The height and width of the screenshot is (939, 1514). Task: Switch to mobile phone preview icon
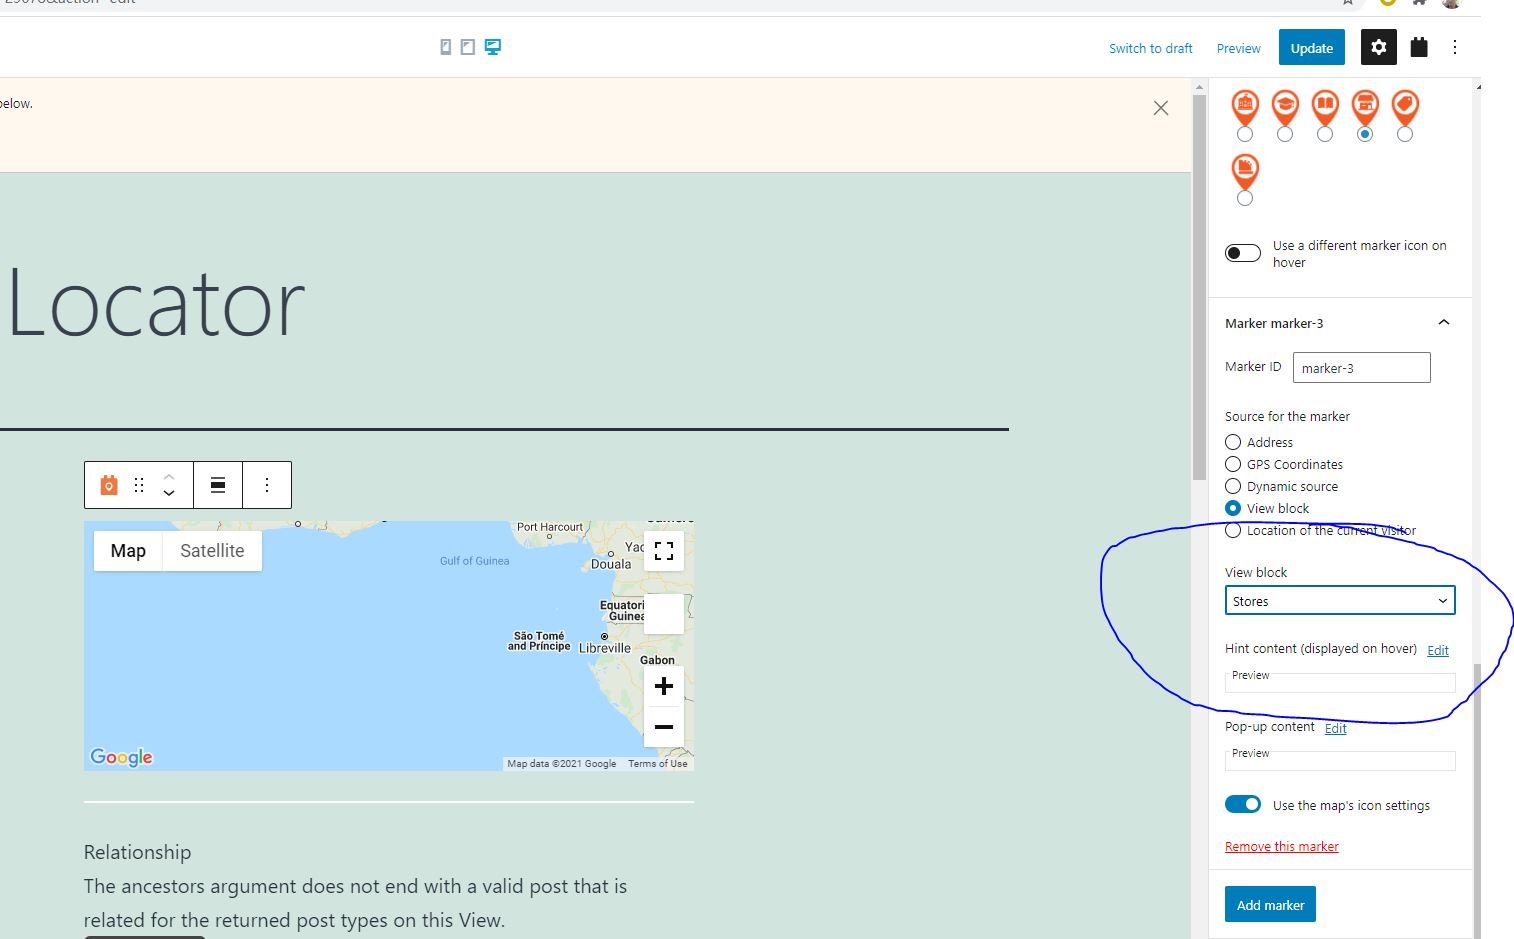[x=446, y=47]
